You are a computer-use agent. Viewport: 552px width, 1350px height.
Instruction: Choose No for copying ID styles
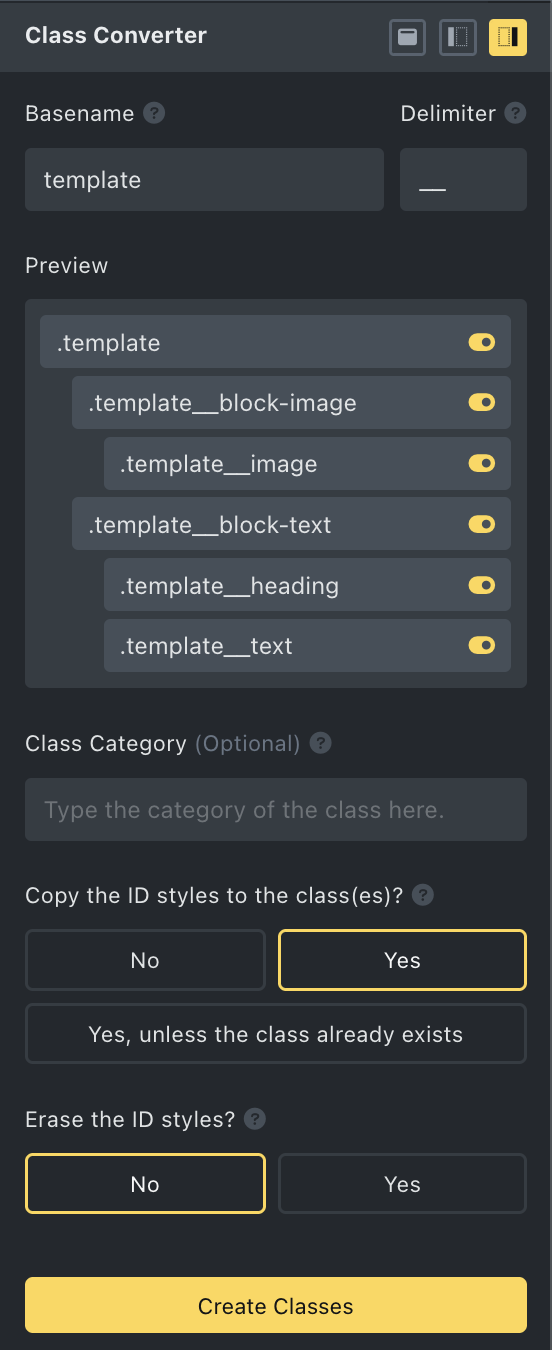tap(145, 960)
